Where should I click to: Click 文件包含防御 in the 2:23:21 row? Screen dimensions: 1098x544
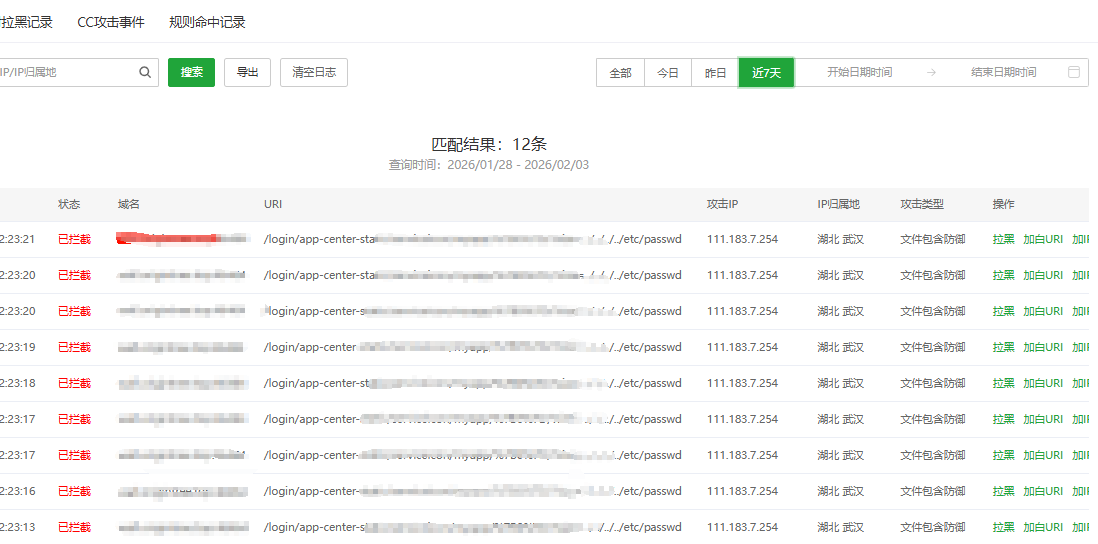tap(933, 239)
